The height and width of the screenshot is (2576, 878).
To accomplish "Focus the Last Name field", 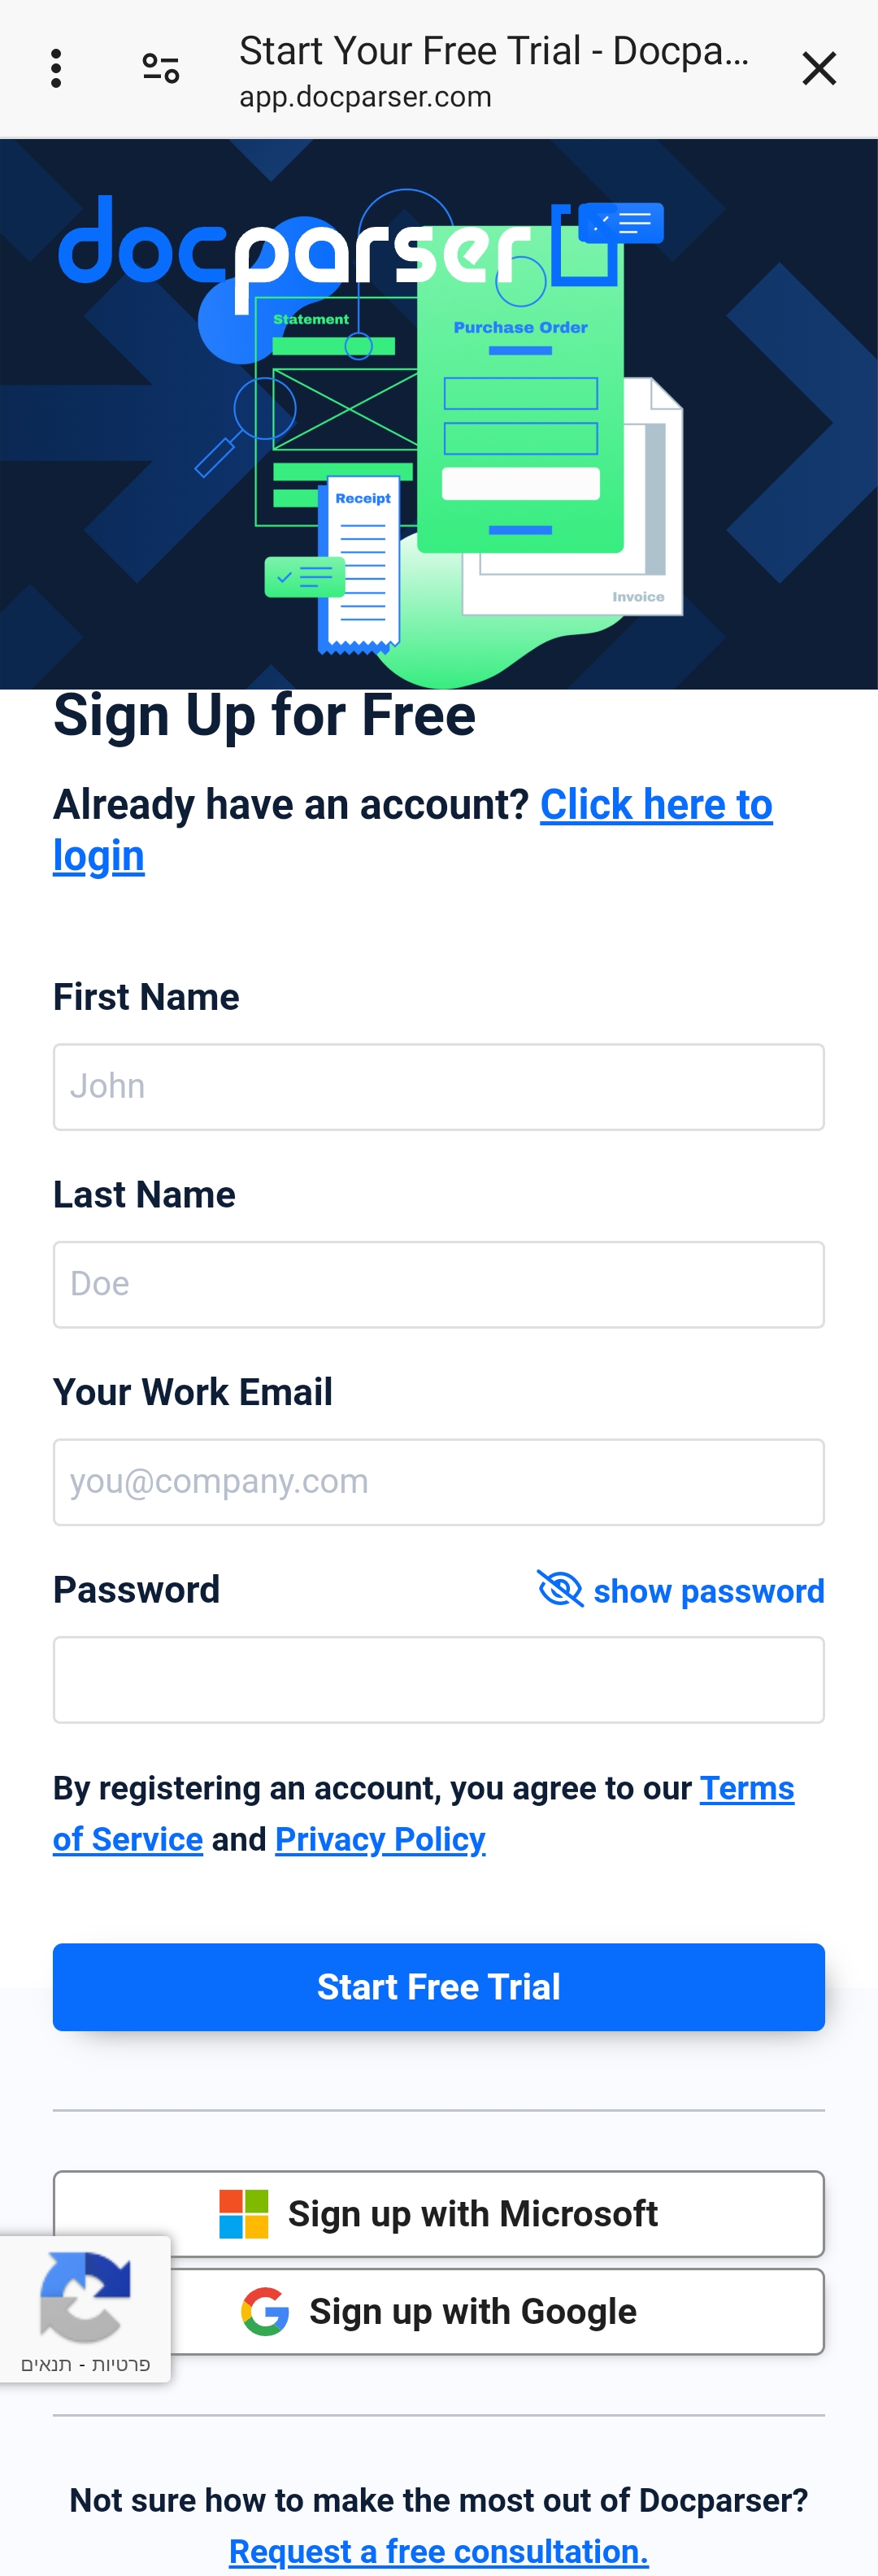I will coord(438,1284).
